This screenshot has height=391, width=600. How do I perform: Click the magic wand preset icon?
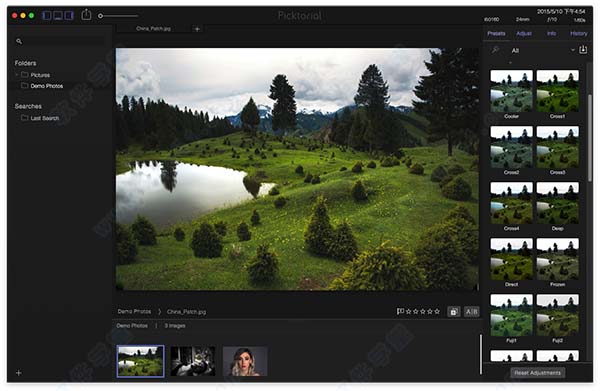coord(495,50)
